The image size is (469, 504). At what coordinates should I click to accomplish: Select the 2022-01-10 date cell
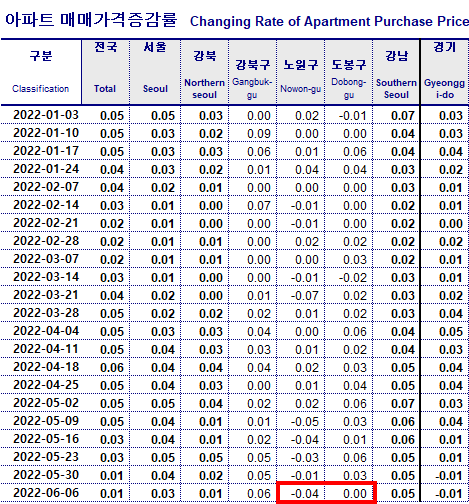[x=46, y=133]
